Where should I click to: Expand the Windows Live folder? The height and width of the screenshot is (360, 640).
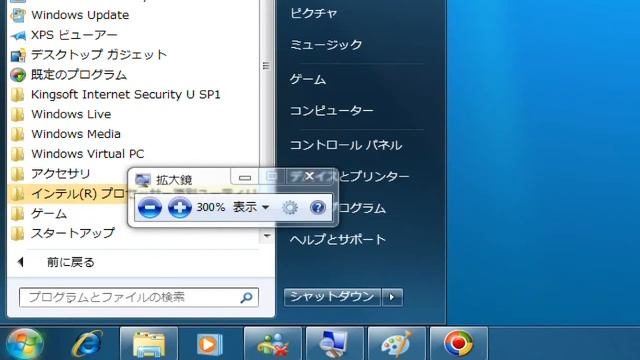point(133,114)
